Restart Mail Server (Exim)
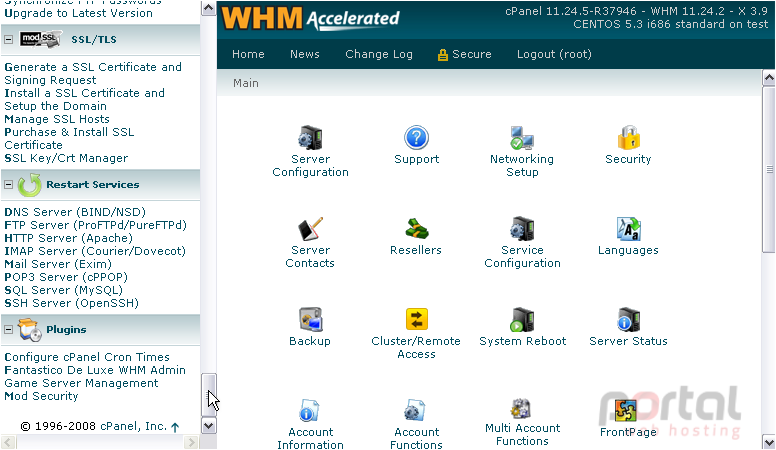The height and width of the screenshot is (450, 776). coord(58,264)
